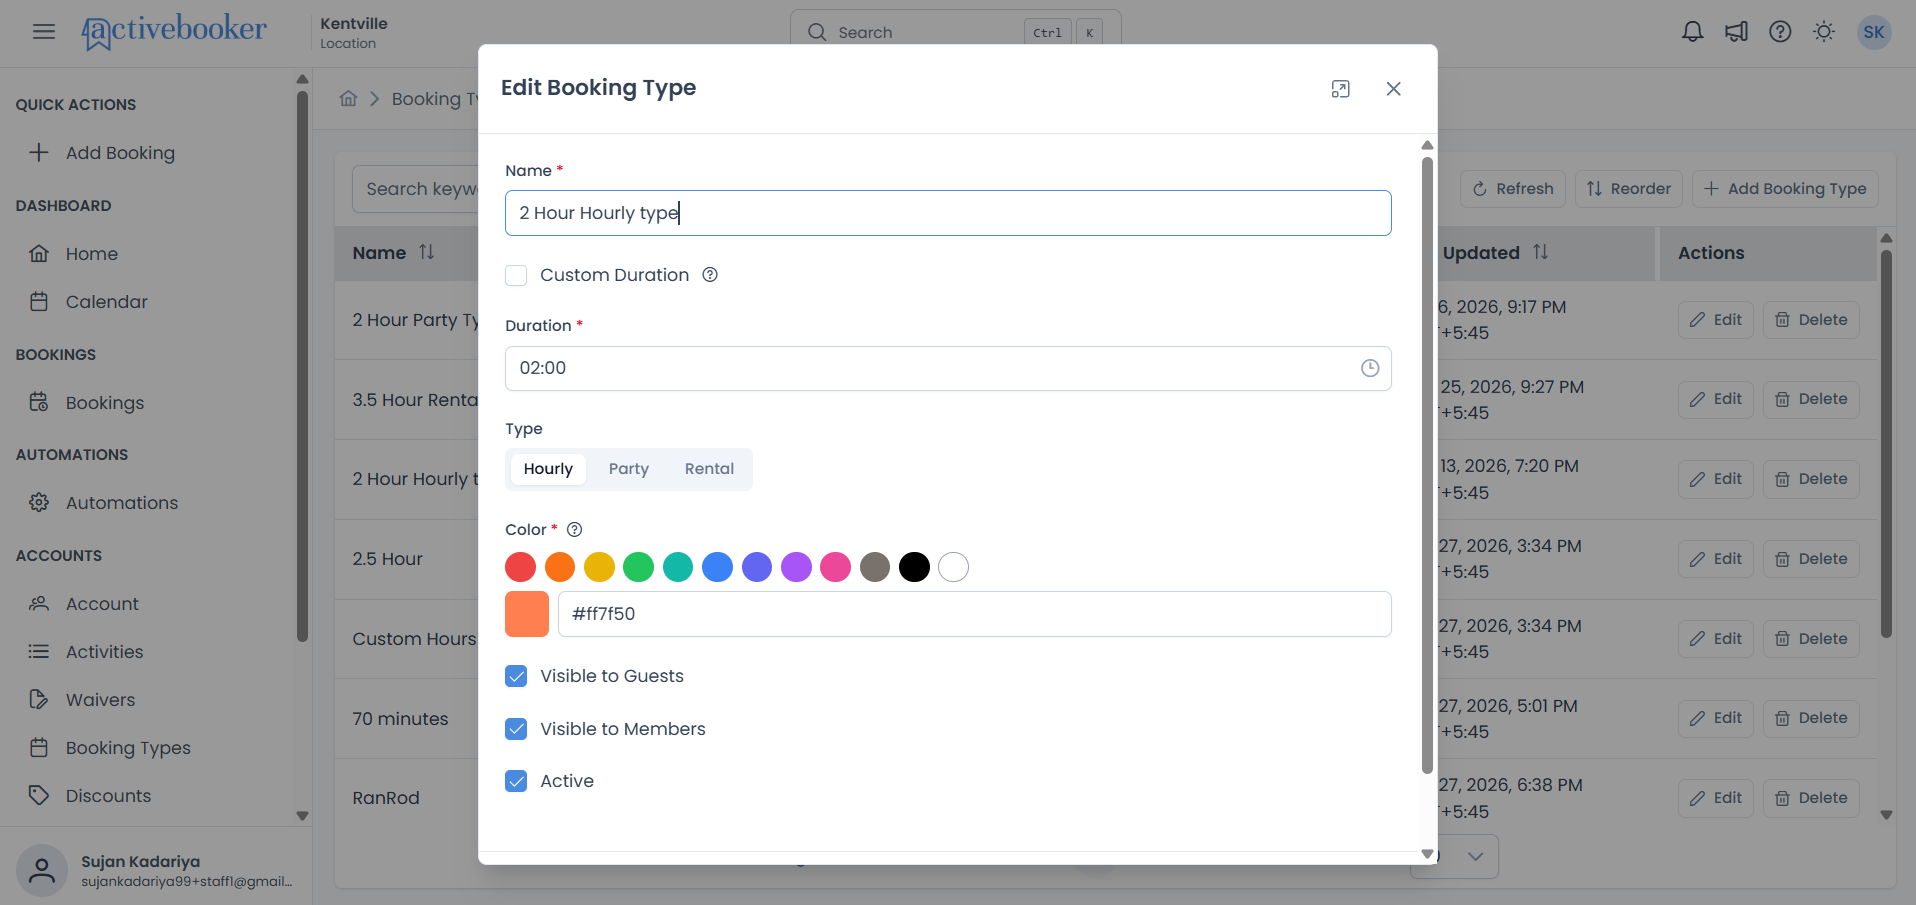Viewport: 1916px width, 905px height.
Task: Click the Duration time field
Action: [948, 368]
